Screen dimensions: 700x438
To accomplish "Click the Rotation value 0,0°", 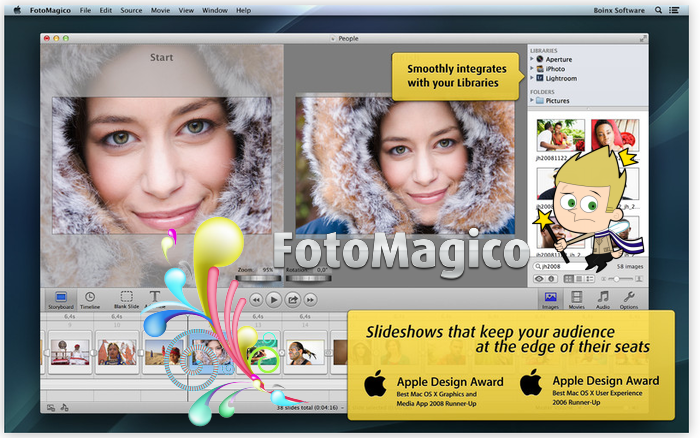I will [322, 270].
